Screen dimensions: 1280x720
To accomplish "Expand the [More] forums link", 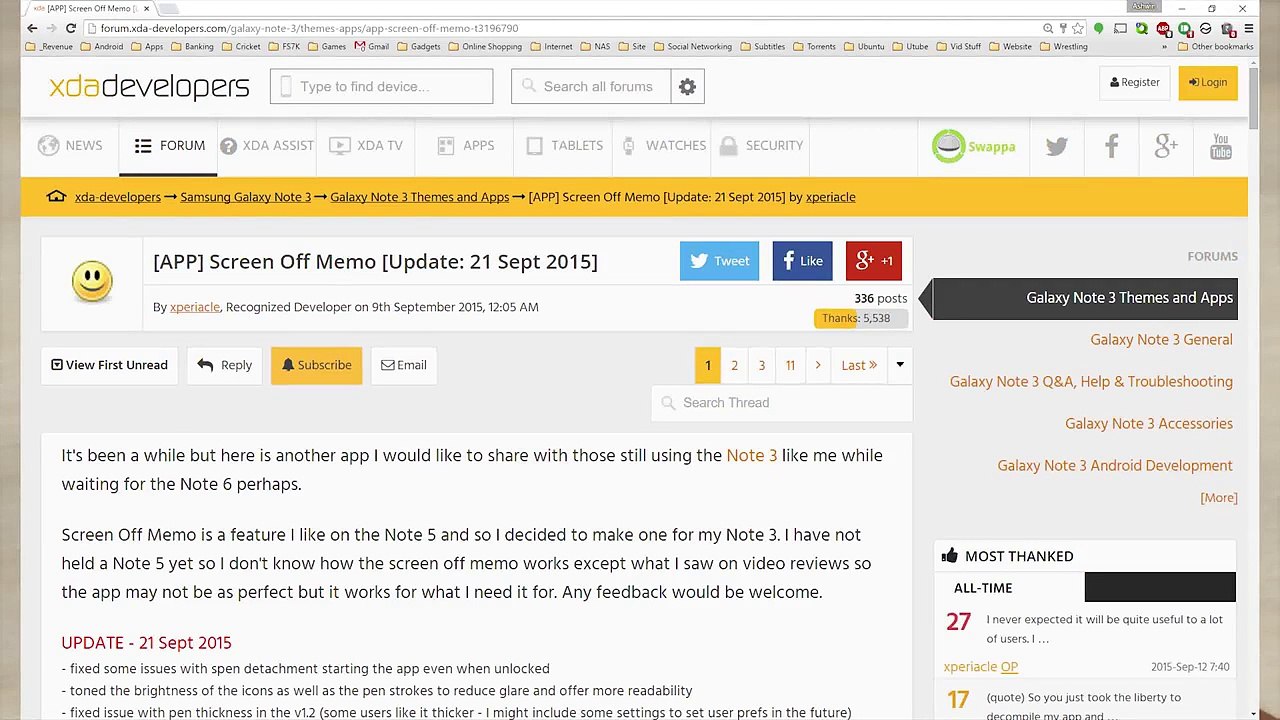I will click(1219, 498).
